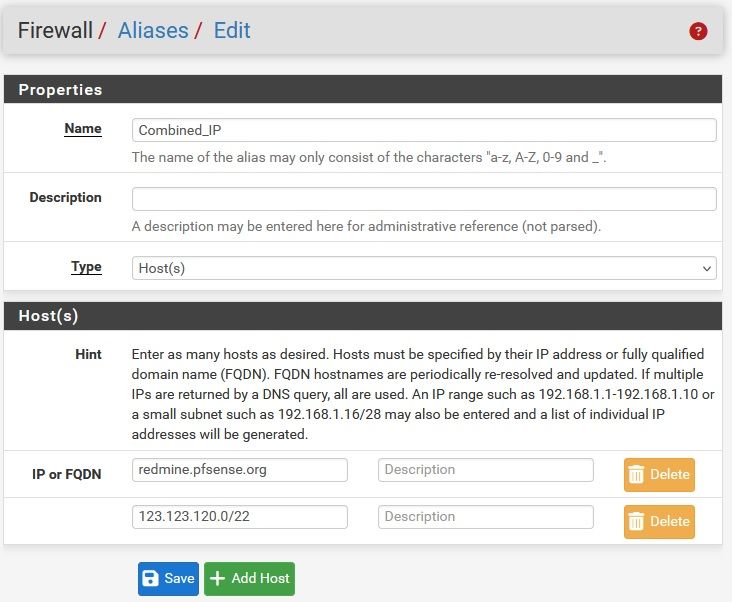This screenshot has height=602, width=732.
Task: Go to Aliases in the breadcrumb
Action: 153,30
